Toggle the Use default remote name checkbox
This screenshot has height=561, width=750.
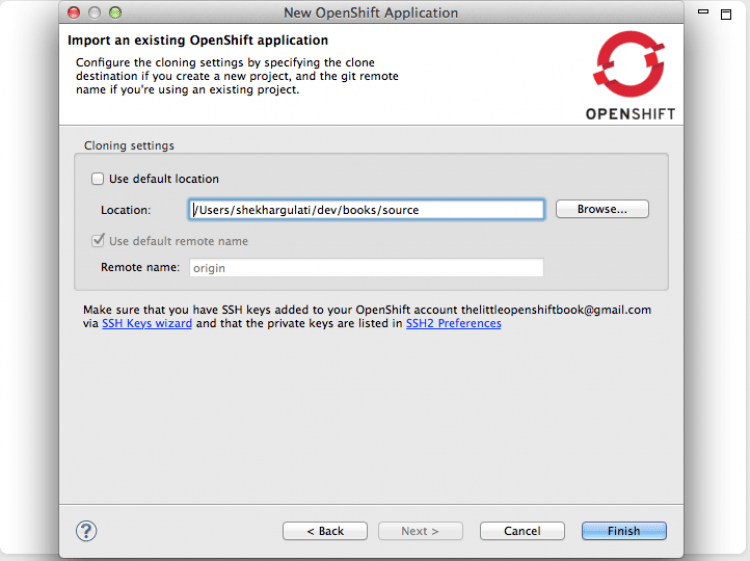98,241
